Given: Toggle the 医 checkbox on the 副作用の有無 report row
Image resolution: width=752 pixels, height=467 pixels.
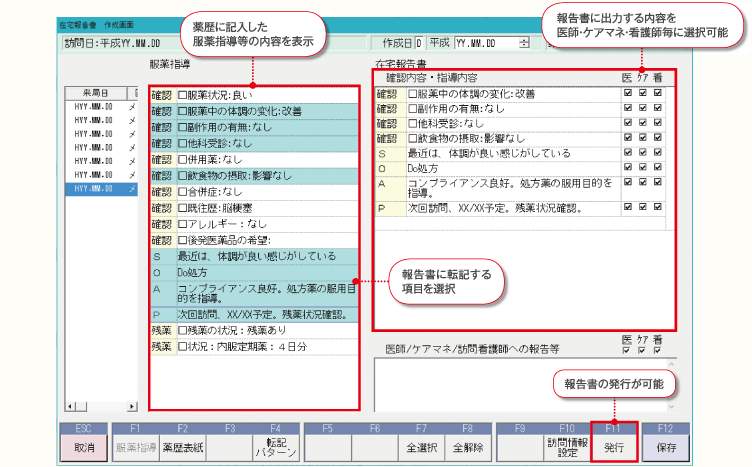Looking at the screenshot, I should [x=627, y=108].
